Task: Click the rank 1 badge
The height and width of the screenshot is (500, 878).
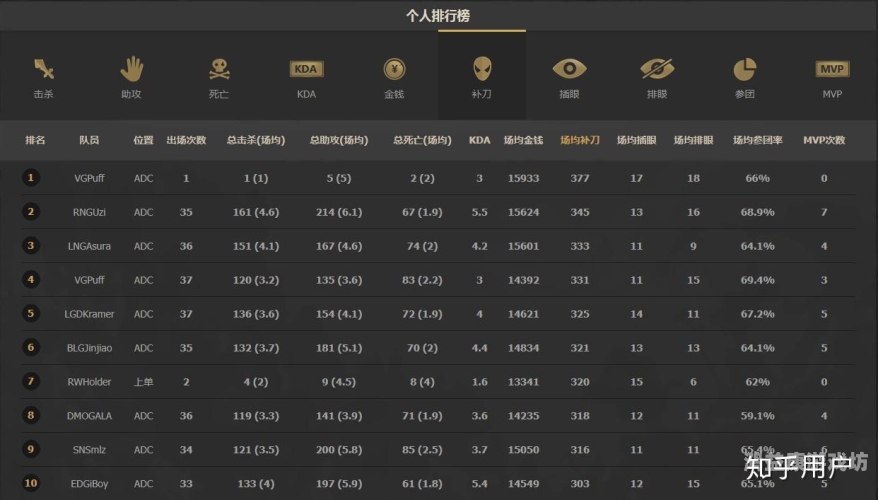Action: tap(31, 177)
